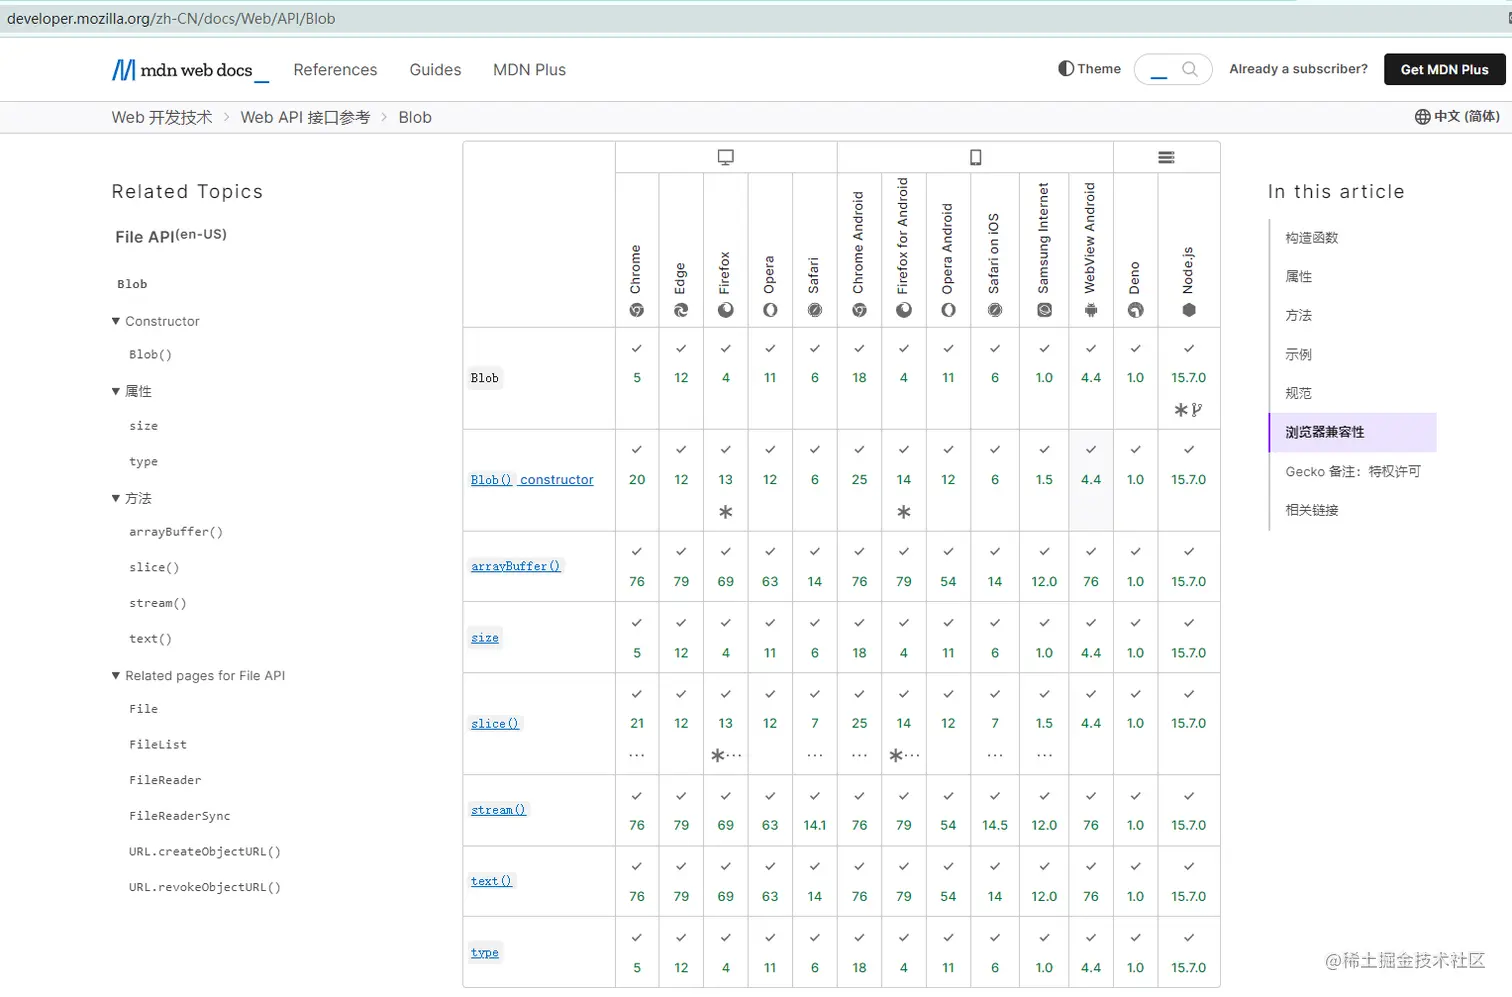The image size is (1512, 997).
Task: Open the References menu
Action: point(335,70)
